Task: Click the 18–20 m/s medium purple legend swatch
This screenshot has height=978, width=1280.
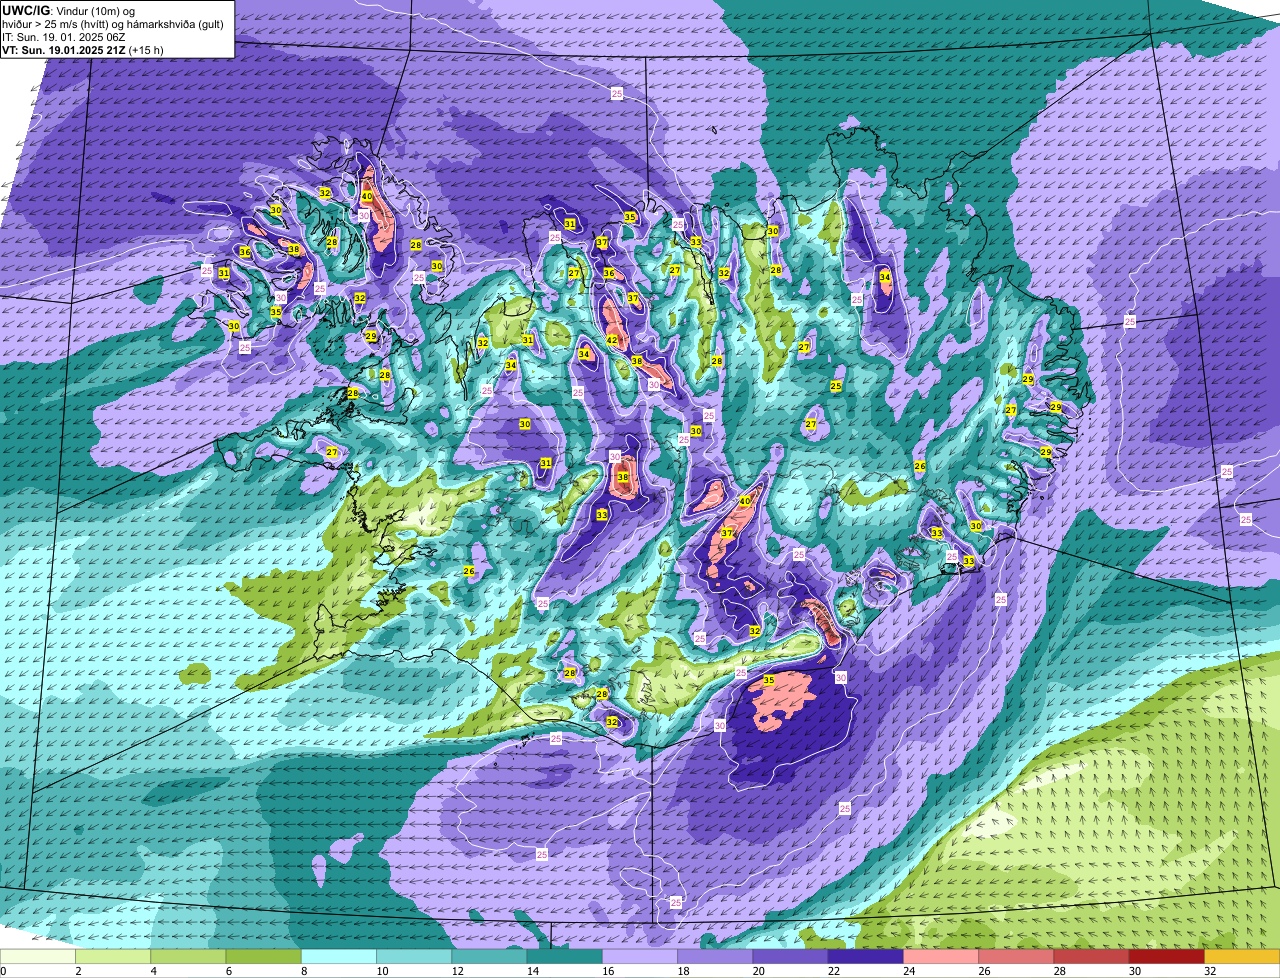Action: point(715,957)
